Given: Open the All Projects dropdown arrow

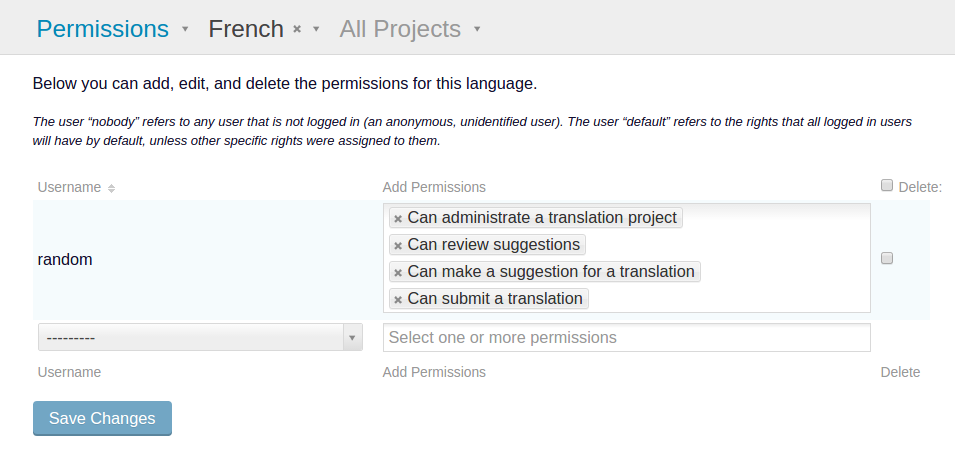Looking at the screenshot, I should click(477, 29).
